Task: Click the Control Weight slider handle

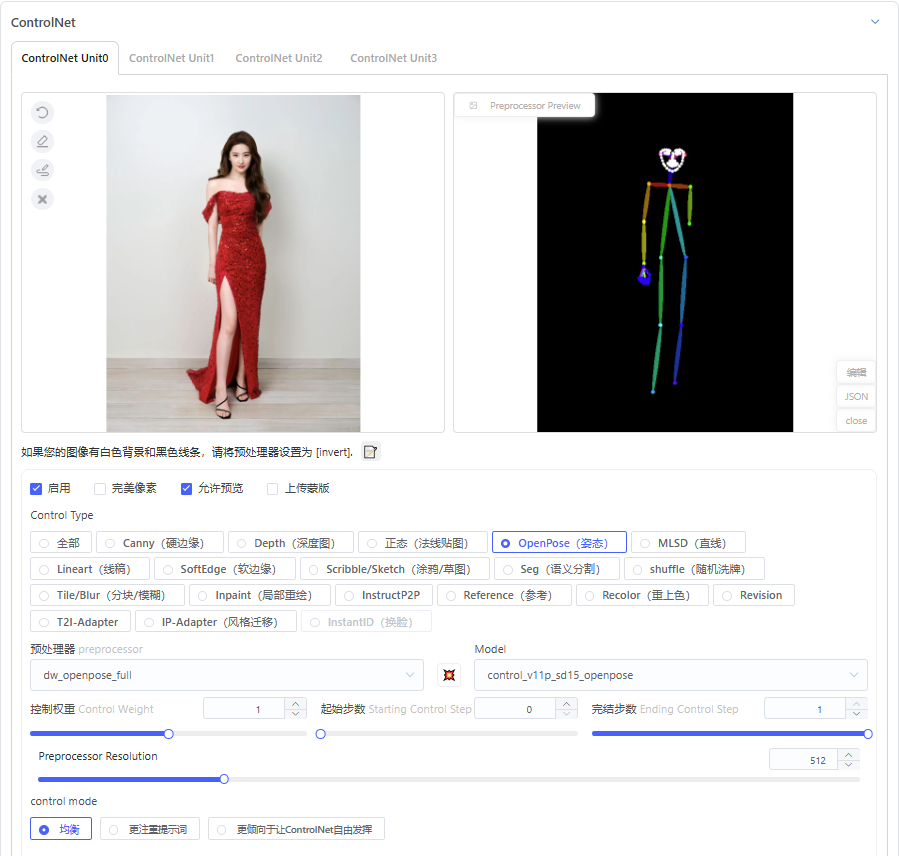Action: (x=169, y=734)
